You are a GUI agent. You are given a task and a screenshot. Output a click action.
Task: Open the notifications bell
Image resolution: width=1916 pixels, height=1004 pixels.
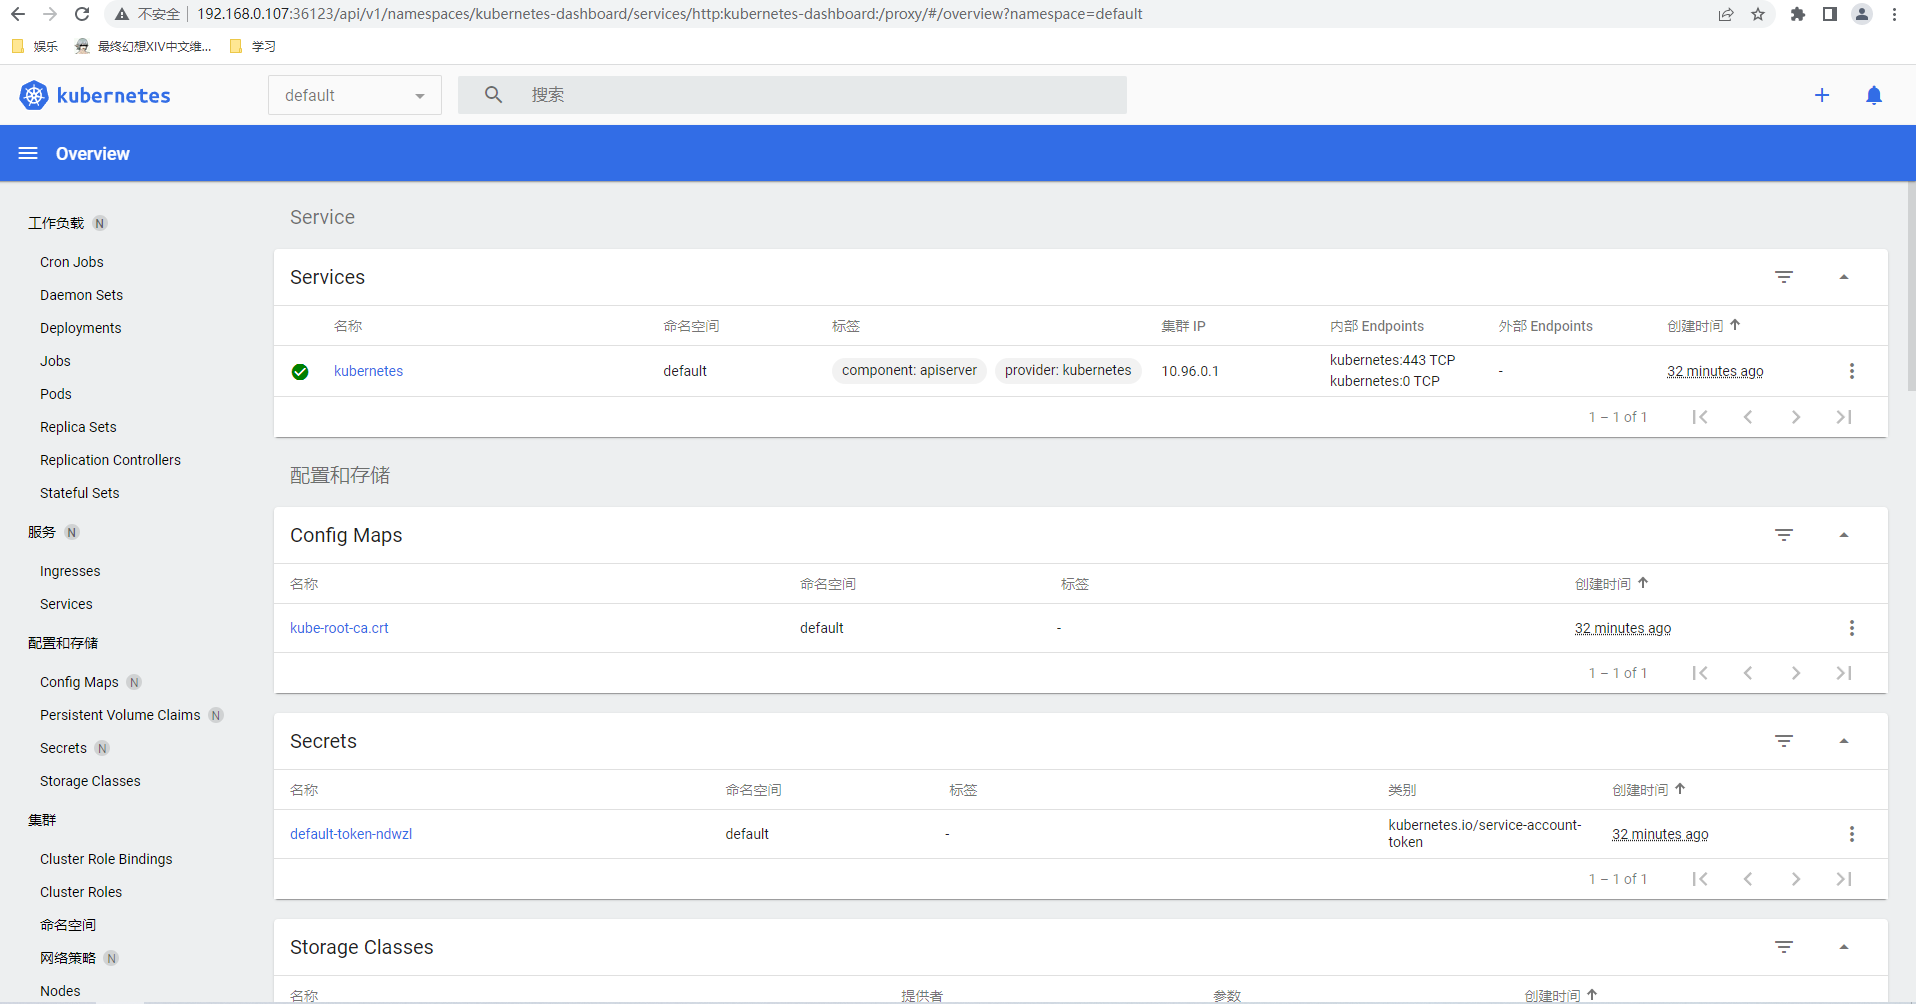[1874, 95]
